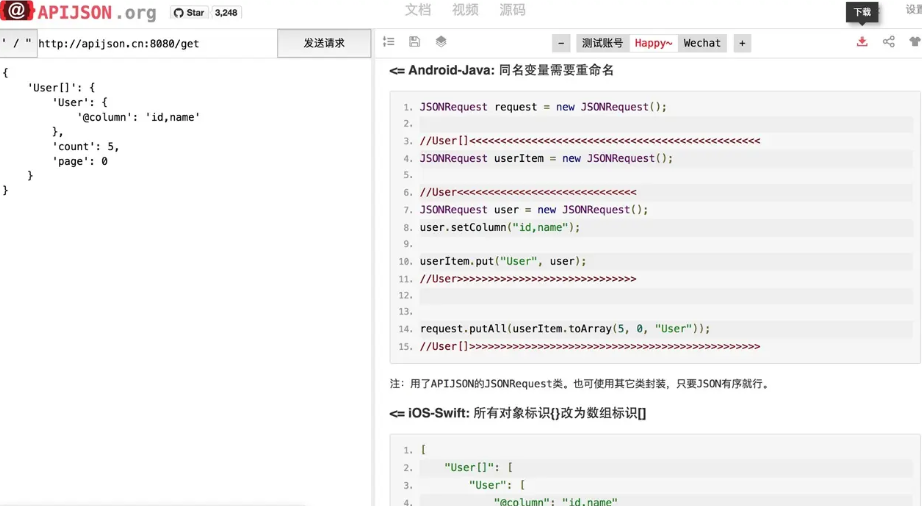The image size is (922, 506).
Task: Click the iOS-Swift section heading
Action: [517, 413]
